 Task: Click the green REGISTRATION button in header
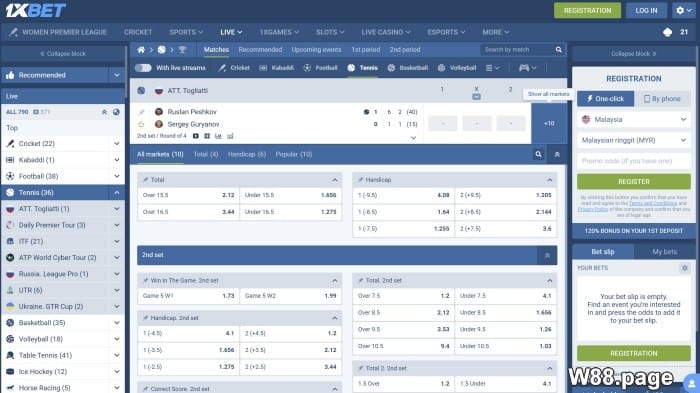click(x=587, y=10)
